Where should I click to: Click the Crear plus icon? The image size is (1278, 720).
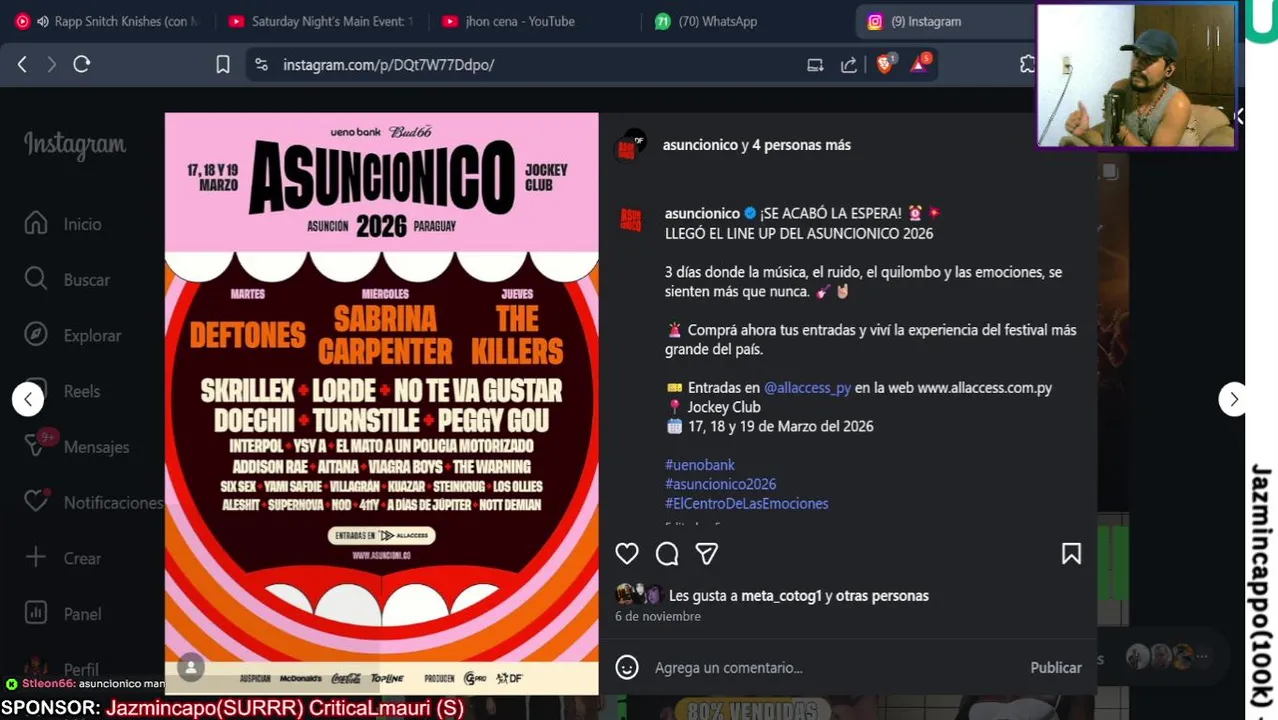pyautogui.click(x=36, y=558)
